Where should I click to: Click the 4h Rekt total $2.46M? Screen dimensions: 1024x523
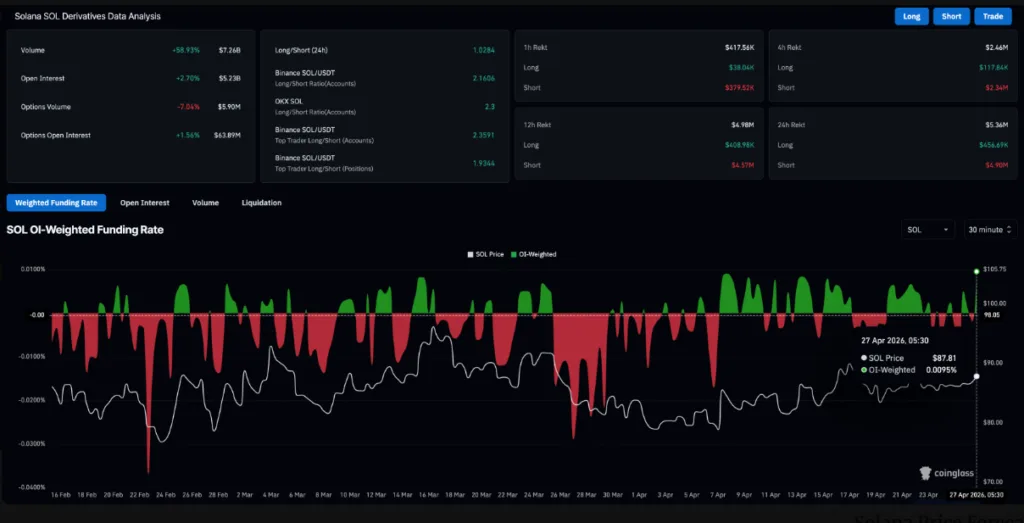(x=999, y=48)
